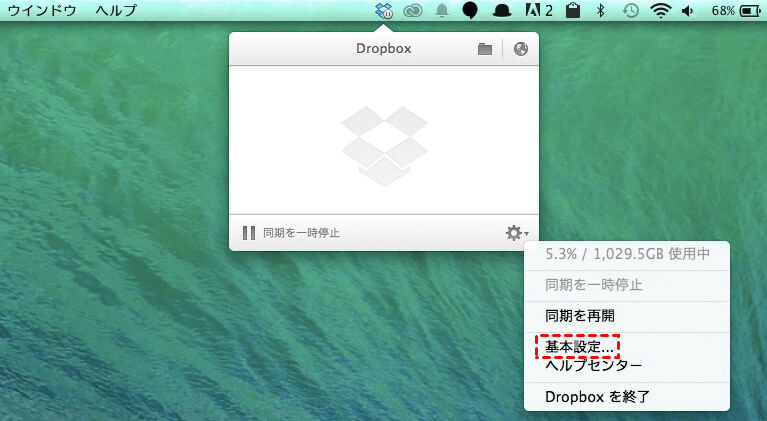Click the volume speaker icon
Image resolution: width=767 pixels, height=421 pixels.
click(x=688, y=11)
